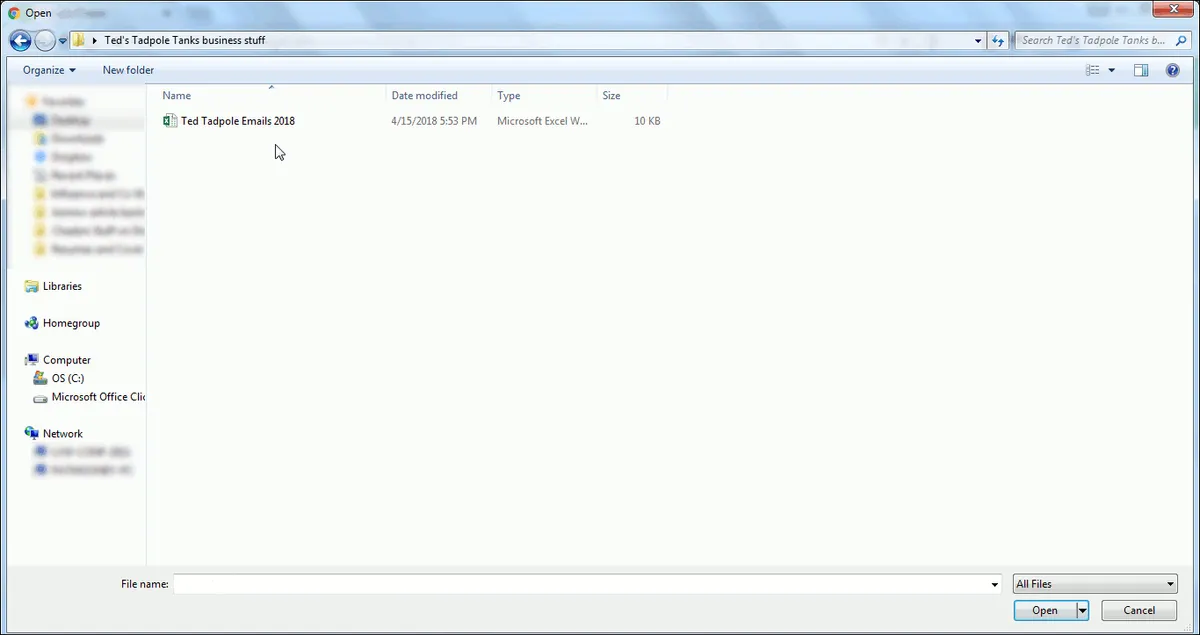Refresh the folder with the refresh icon

[x=998, y=41]
